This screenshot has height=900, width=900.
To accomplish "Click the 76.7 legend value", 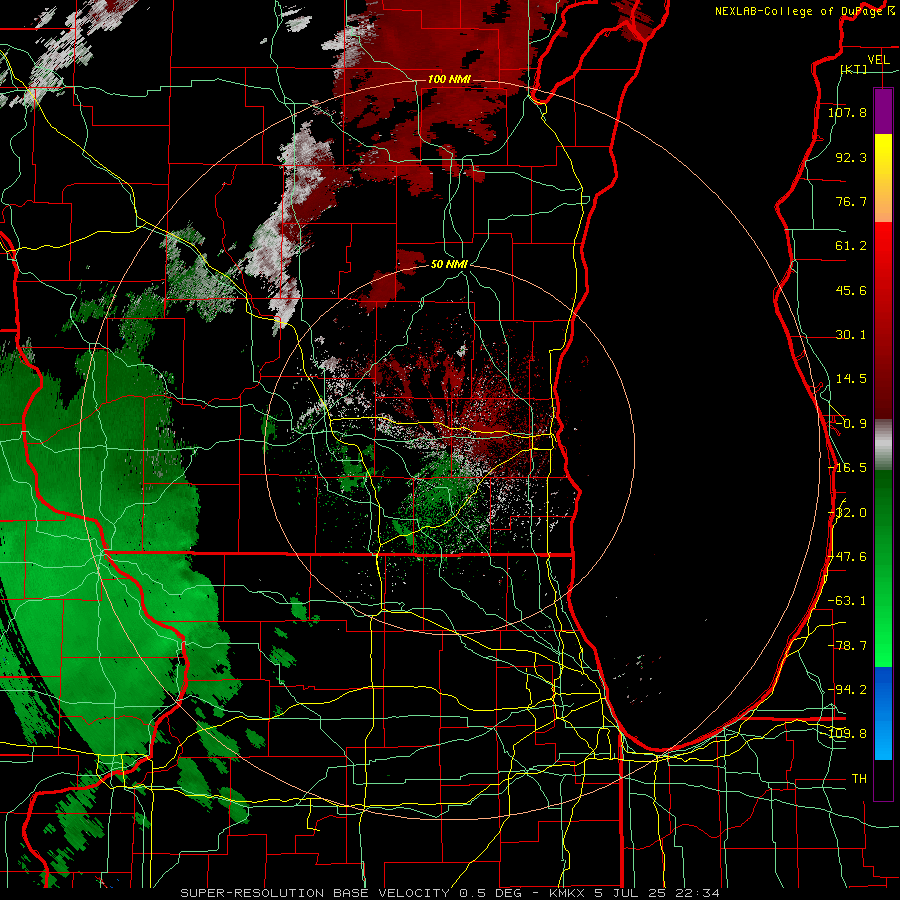I will click(851, 201).
